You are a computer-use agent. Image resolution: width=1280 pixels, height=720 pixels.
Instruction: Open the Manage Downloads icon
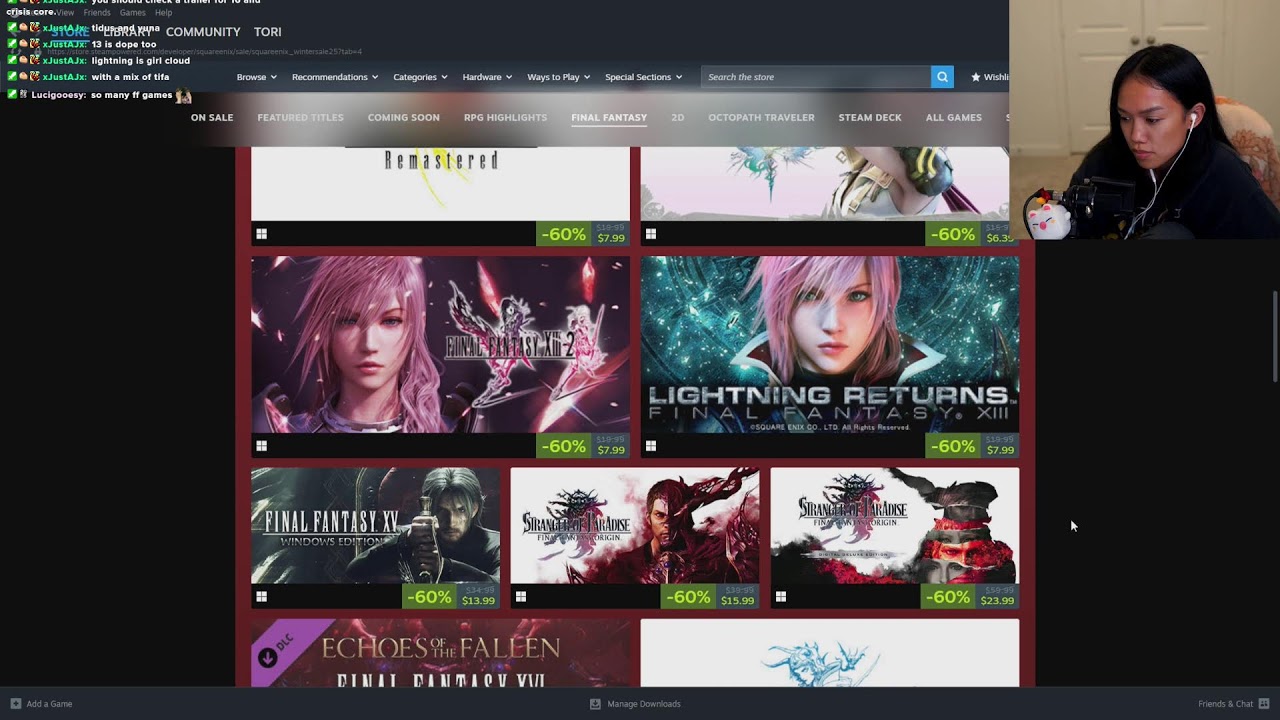tap(595, 704)
